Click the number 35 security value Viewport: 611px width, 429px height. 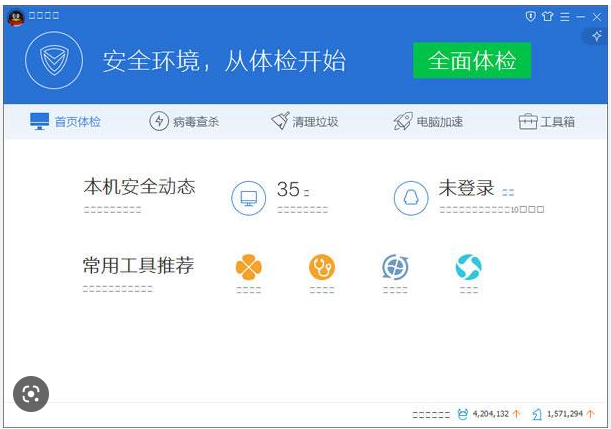(x=288, y=189)
